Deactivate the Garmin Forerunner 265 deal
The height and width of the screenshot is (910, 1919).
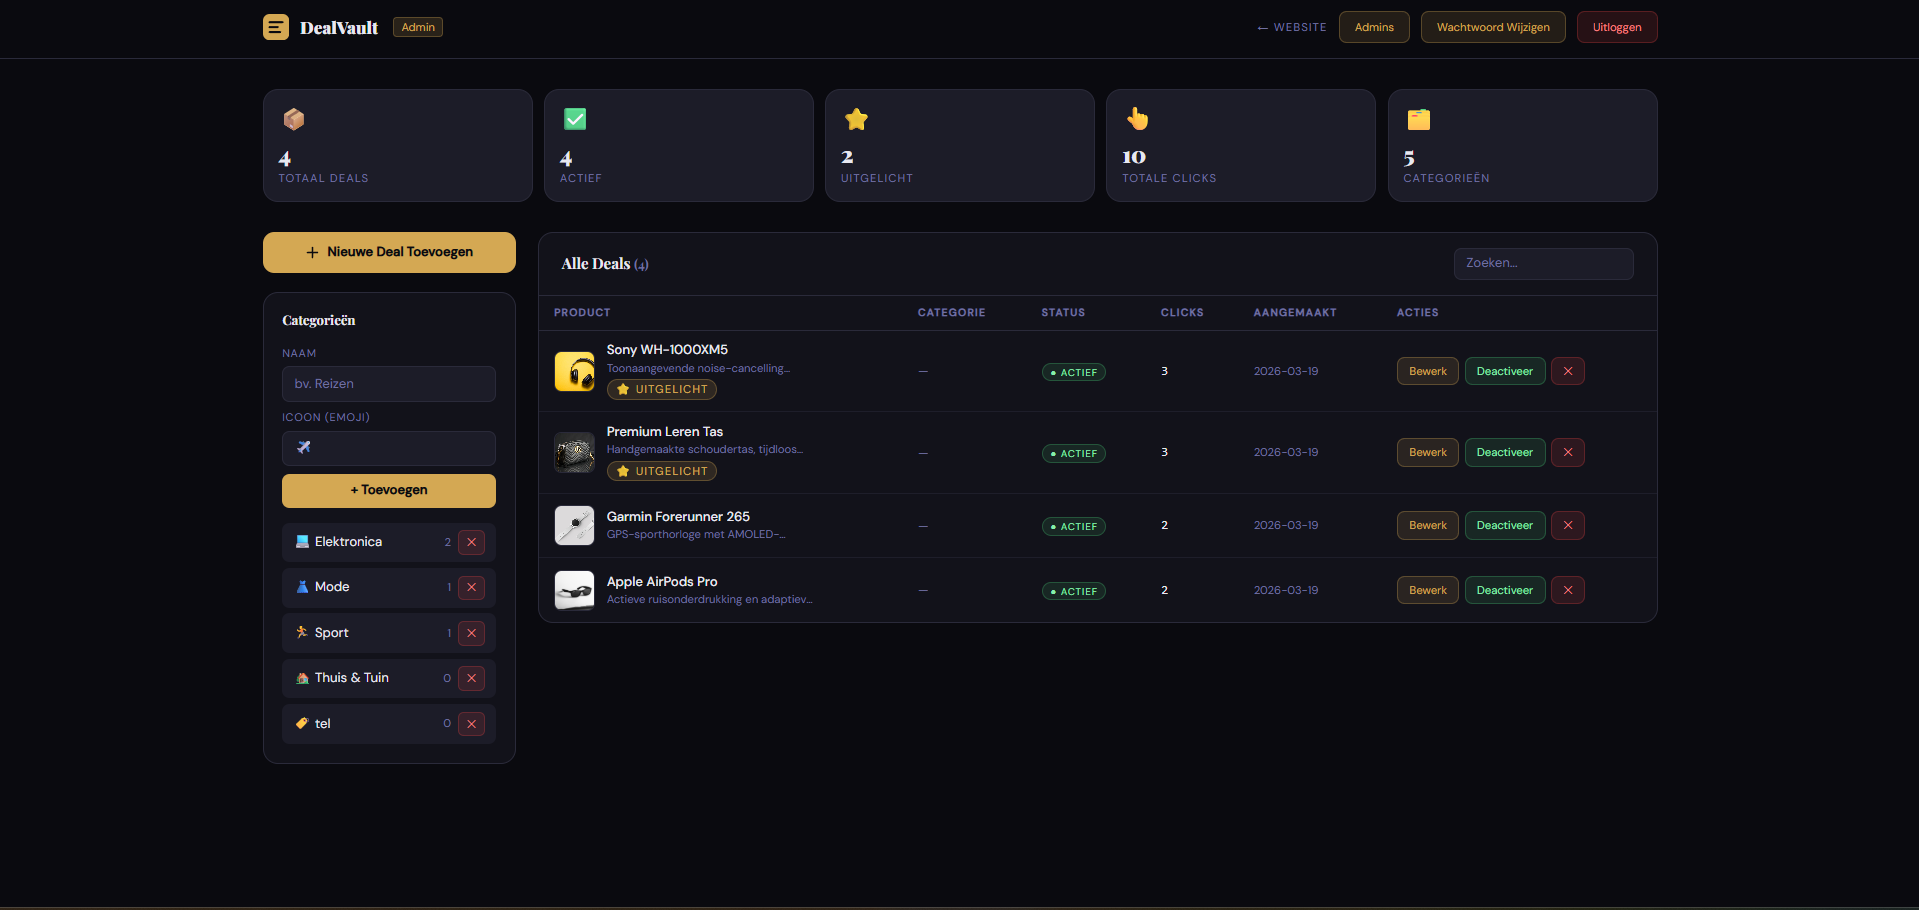click(x=1505, y=525)
